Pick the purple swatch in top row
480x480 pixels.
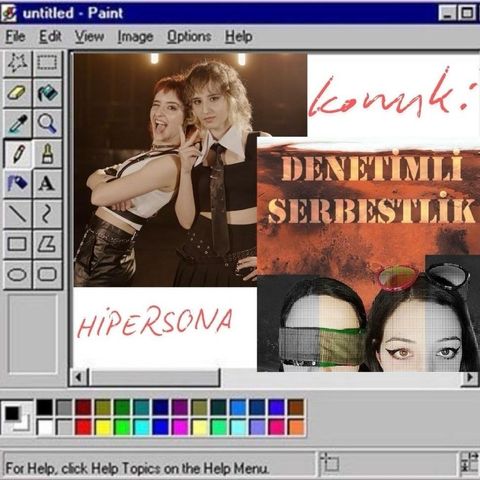(180, 407)
